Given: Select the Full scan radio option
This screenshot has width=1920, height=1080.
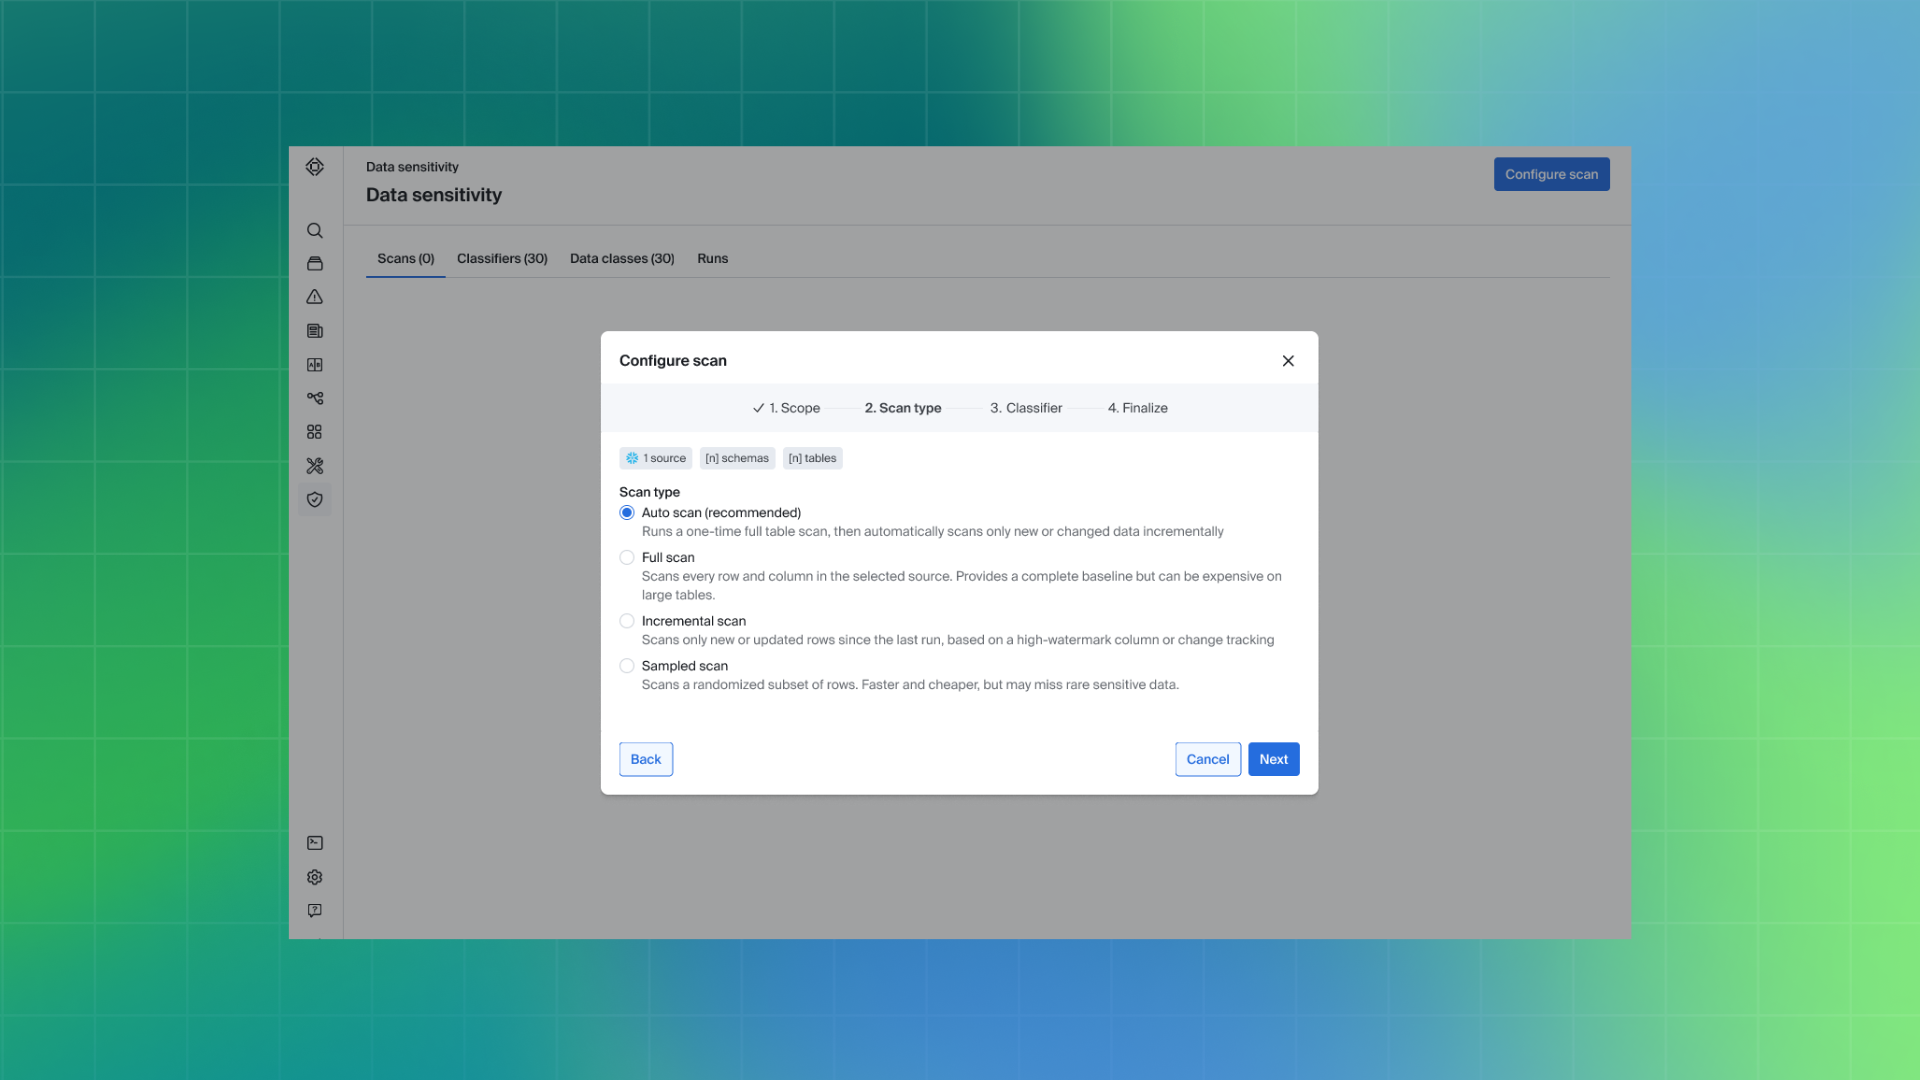Looking at the screenshot, I should point(627,558).
